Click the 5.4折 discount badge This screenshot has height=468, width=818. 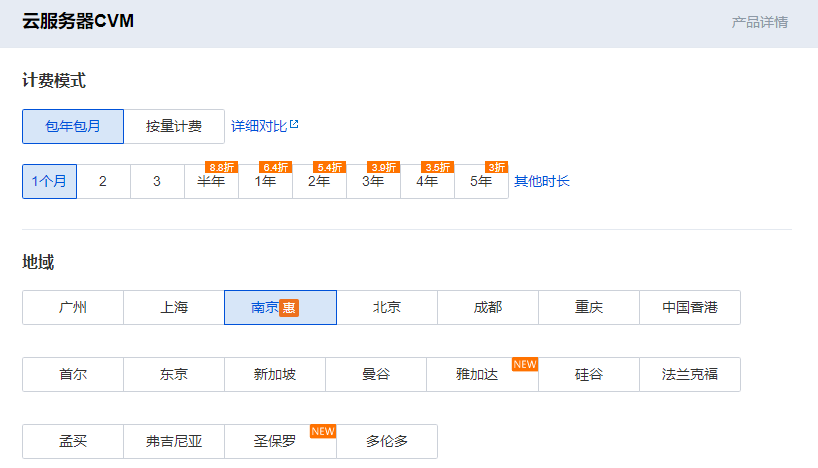[x=330, y=167]
